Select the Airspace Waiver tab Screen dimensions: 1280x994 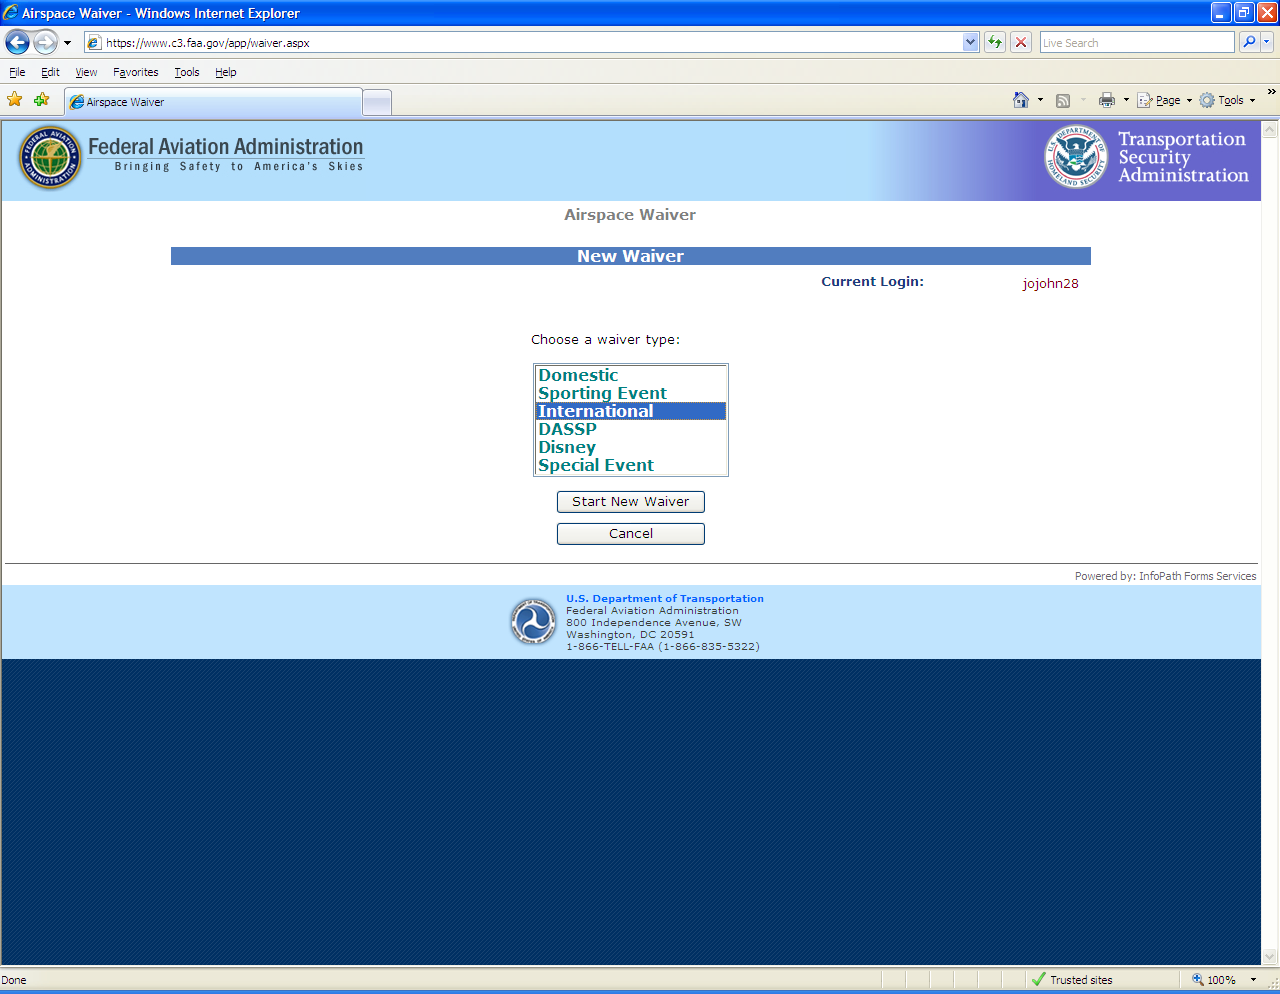213,102
